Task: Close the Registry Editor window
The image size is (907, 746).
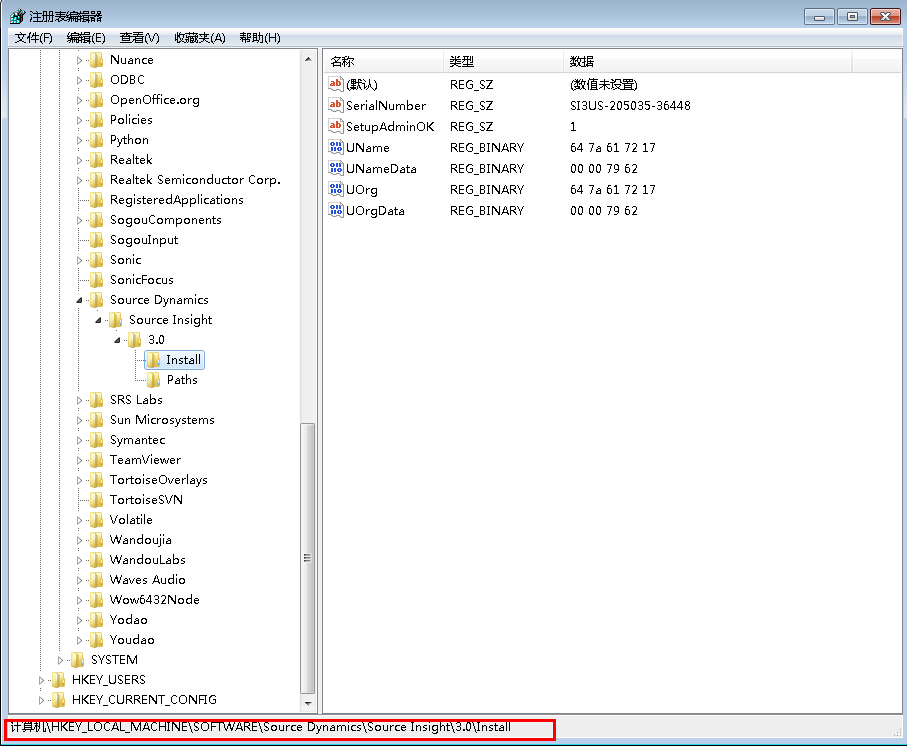Action: pyautogui.click(x=885, y=16)
